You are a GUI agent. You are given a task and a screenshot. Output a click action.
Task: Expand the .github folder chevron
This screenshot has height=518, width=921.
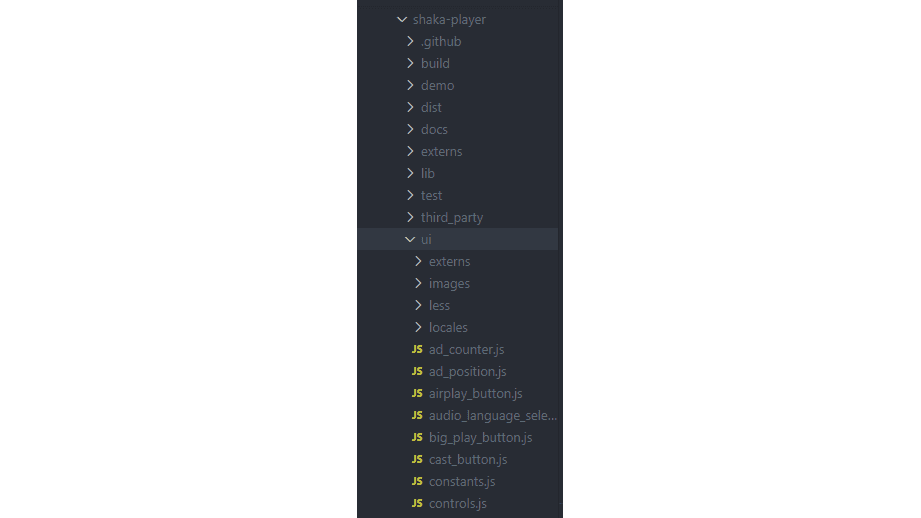tap(410, 41)
